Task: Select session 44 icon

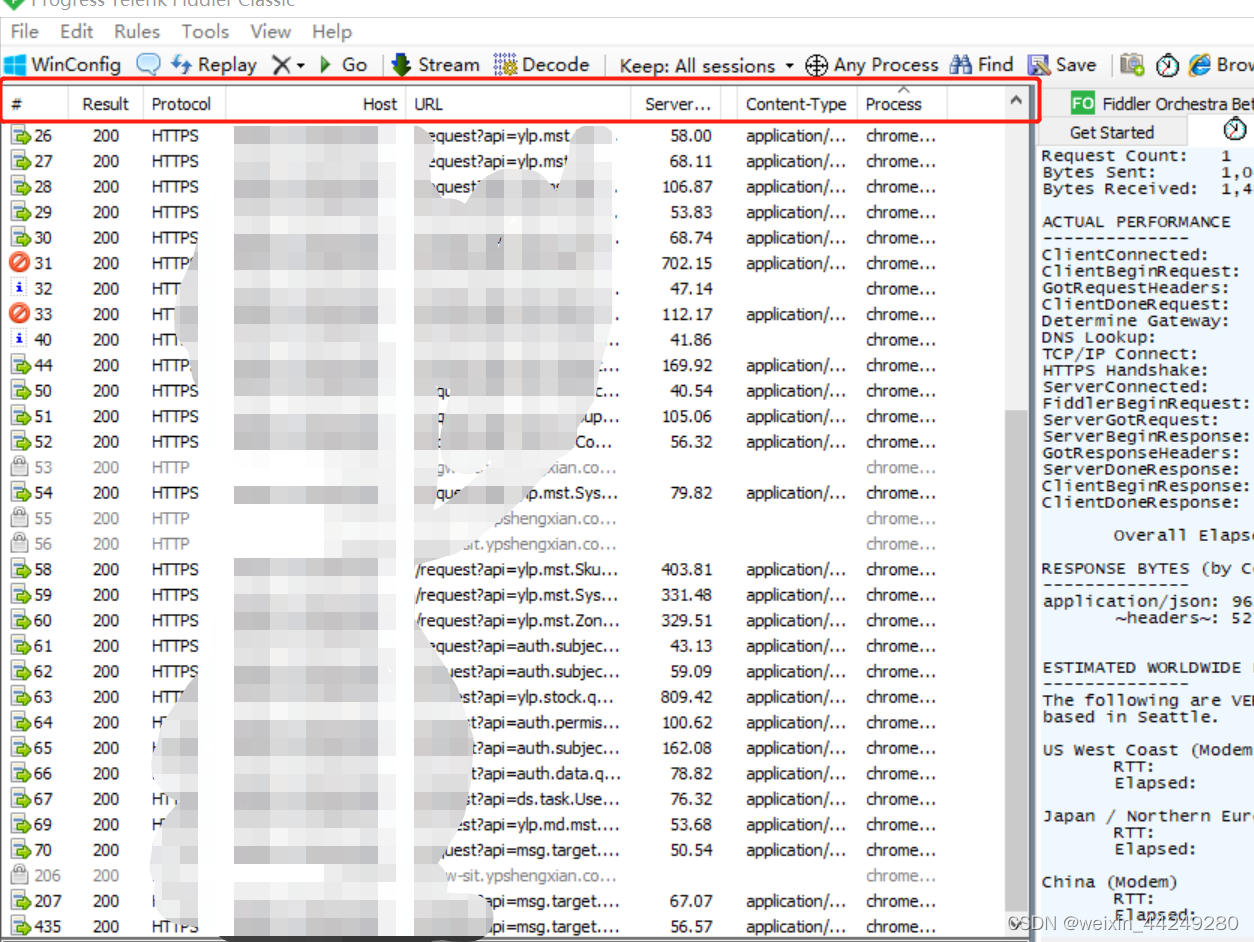Action: click(x=20, y=366)
